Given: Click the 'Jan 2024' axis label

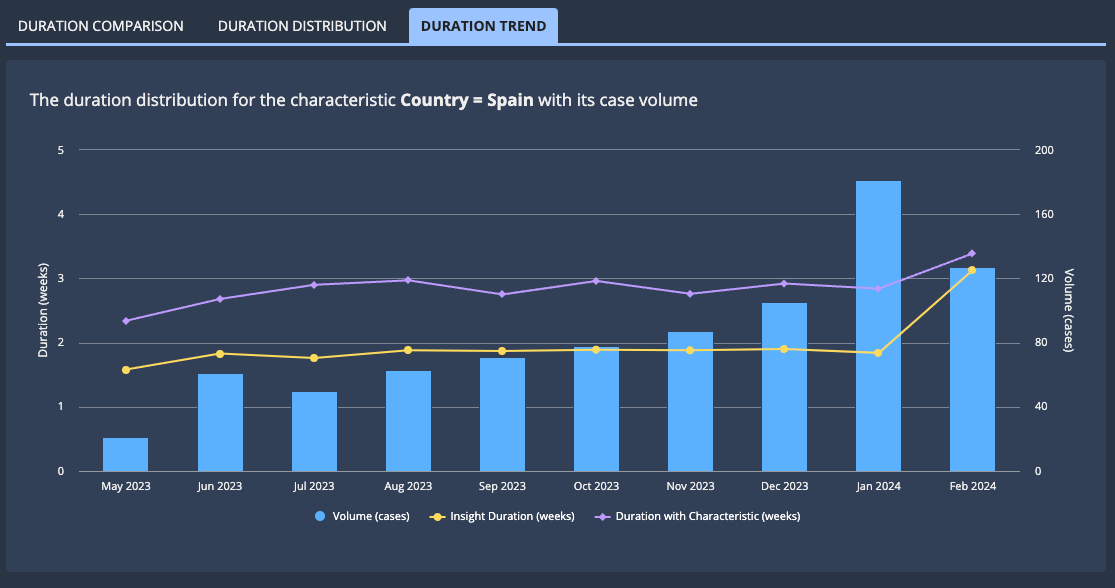Looking at the screenshot, I should click(x=878, y=486).
